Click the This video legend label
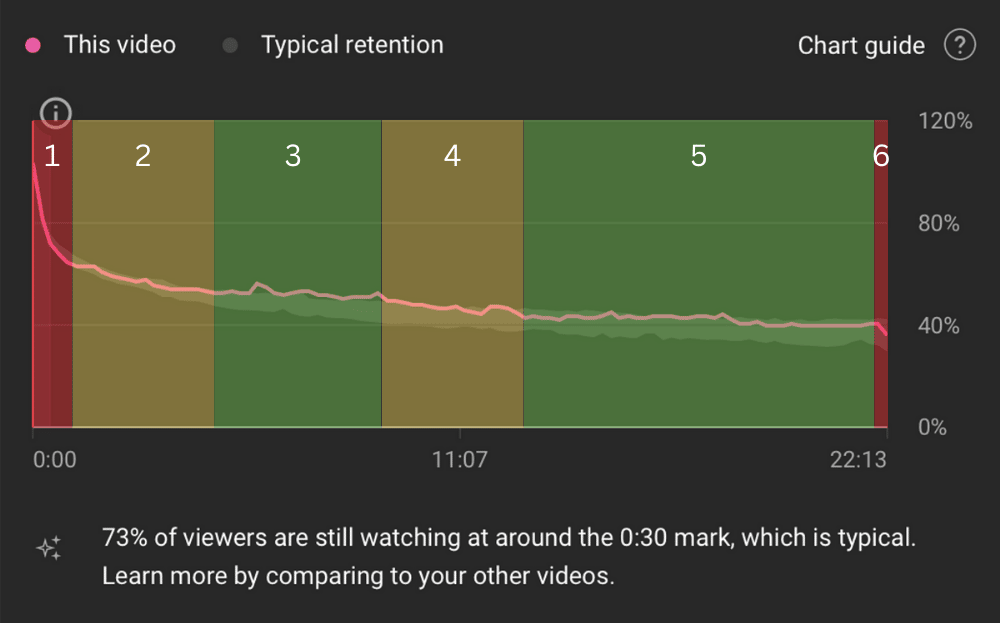 point(120,45)
